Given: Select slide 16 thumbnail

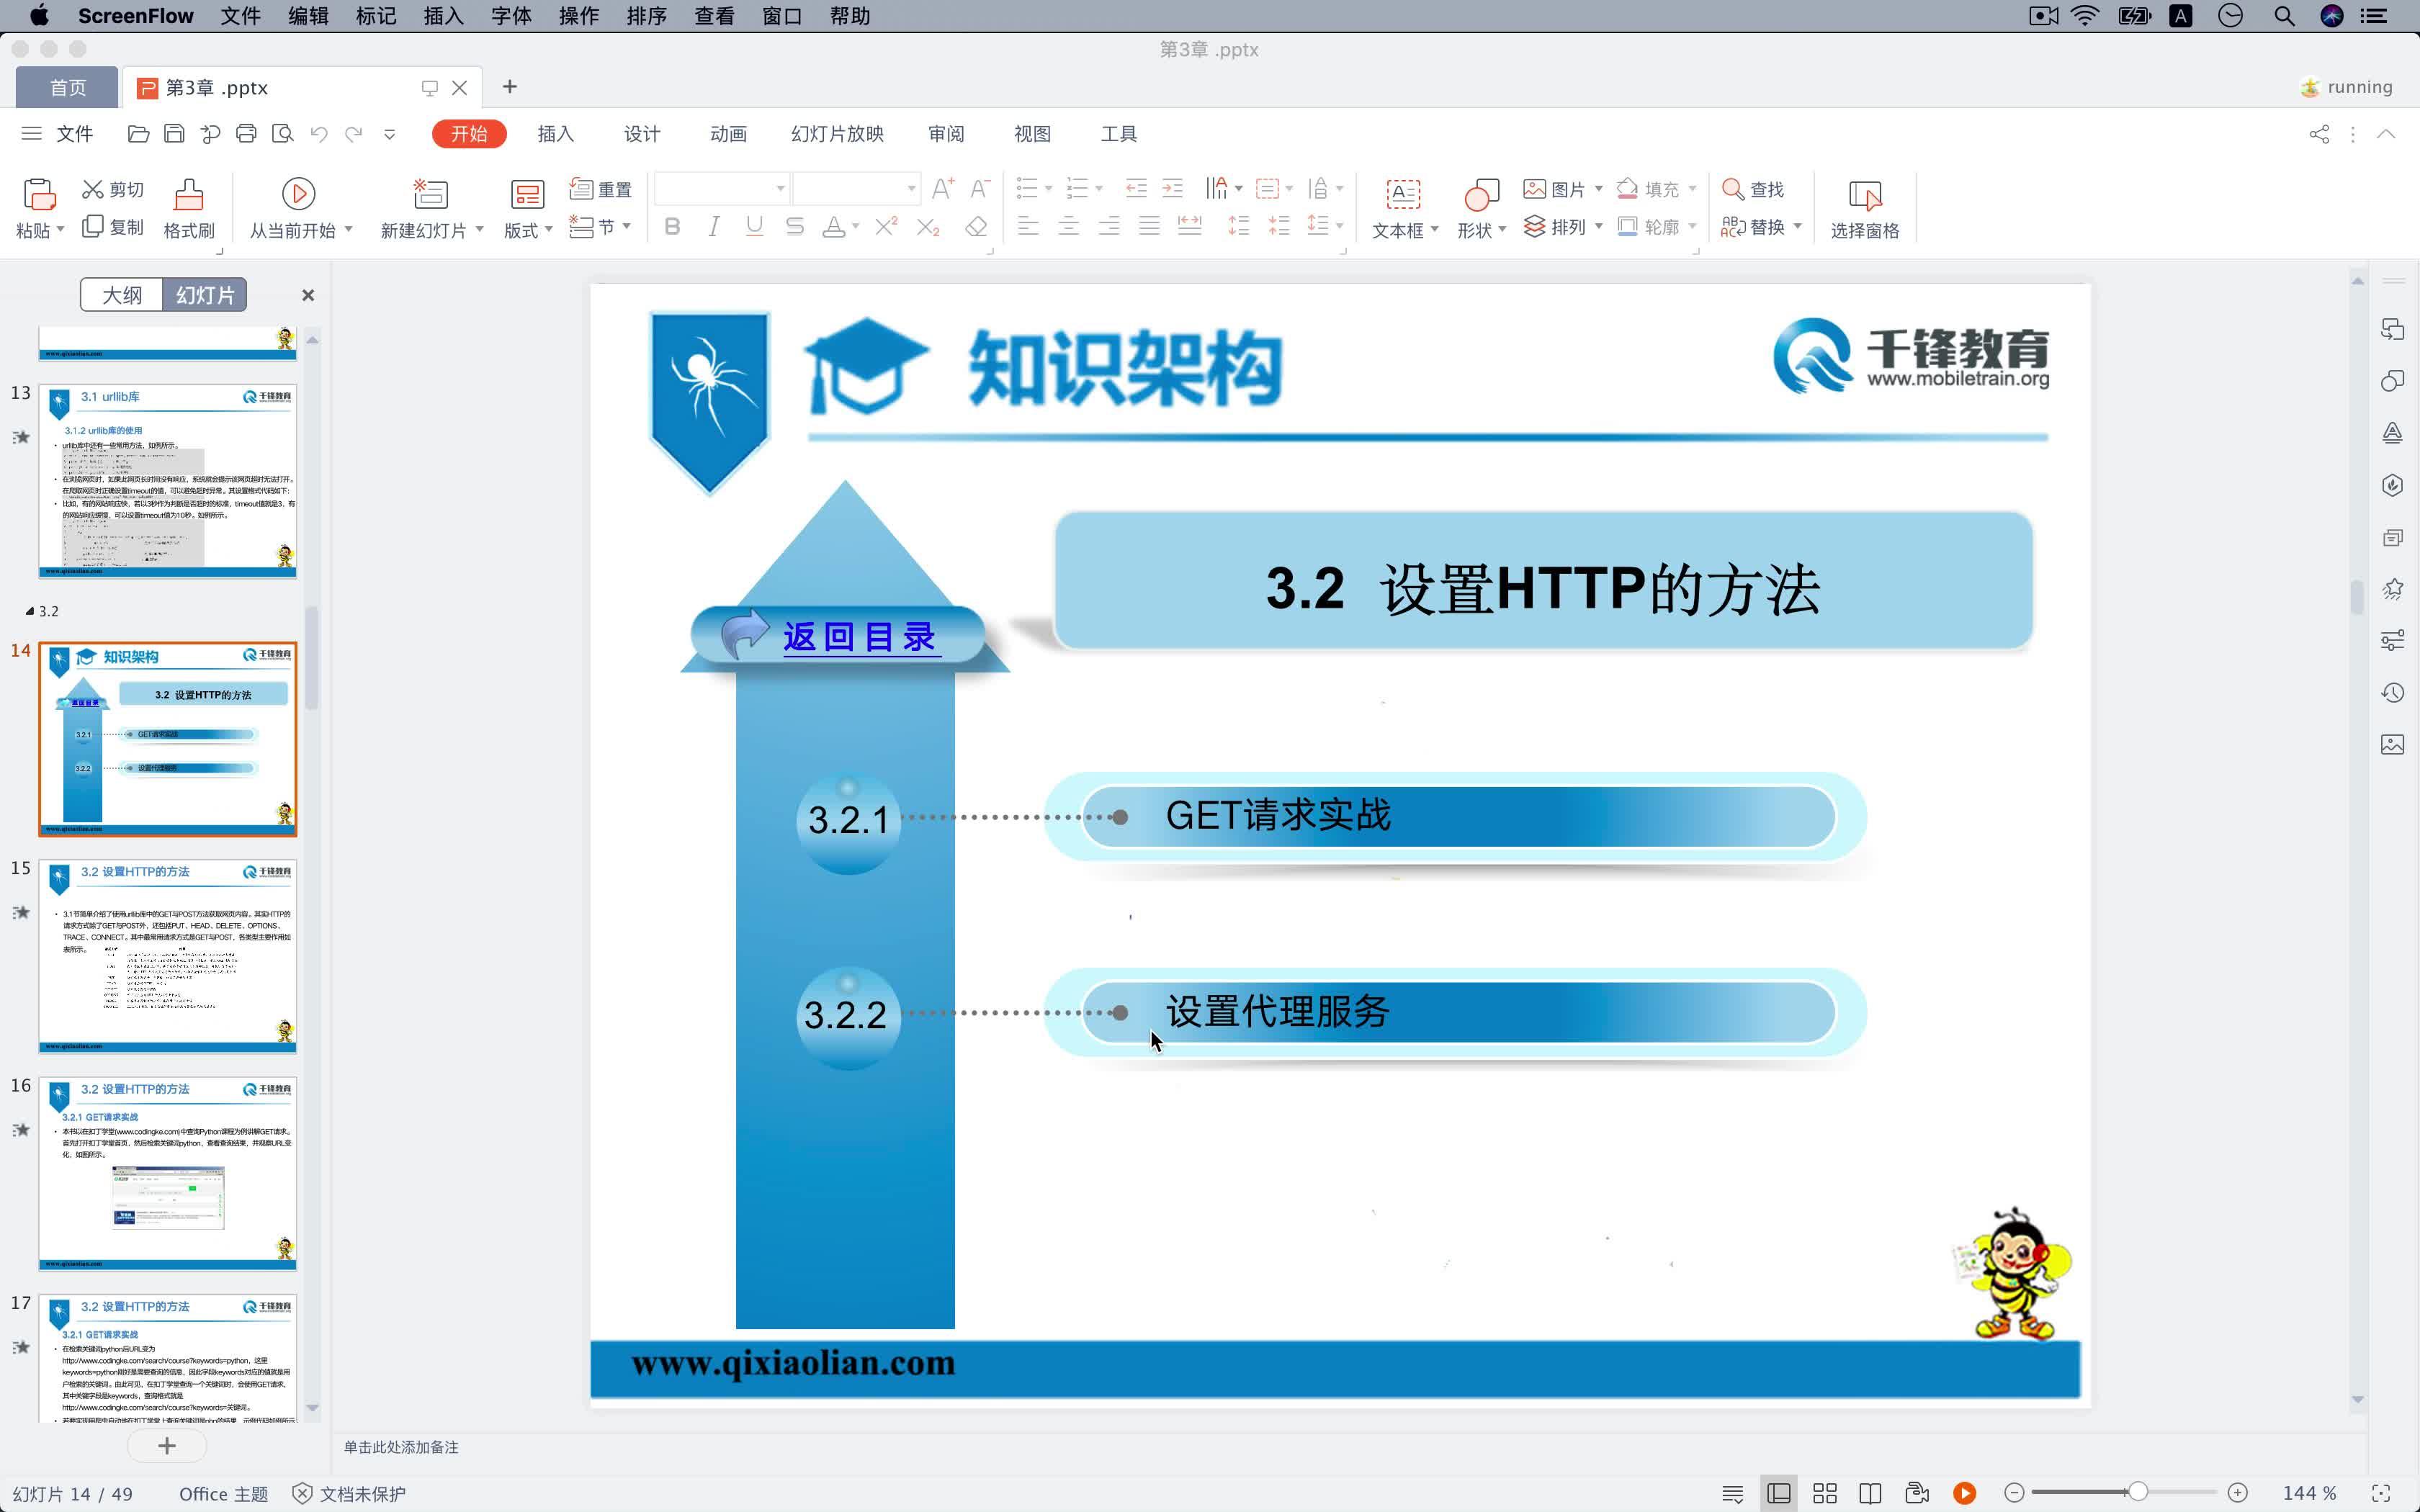Looking at the screenshot, I should point(168,1173).
